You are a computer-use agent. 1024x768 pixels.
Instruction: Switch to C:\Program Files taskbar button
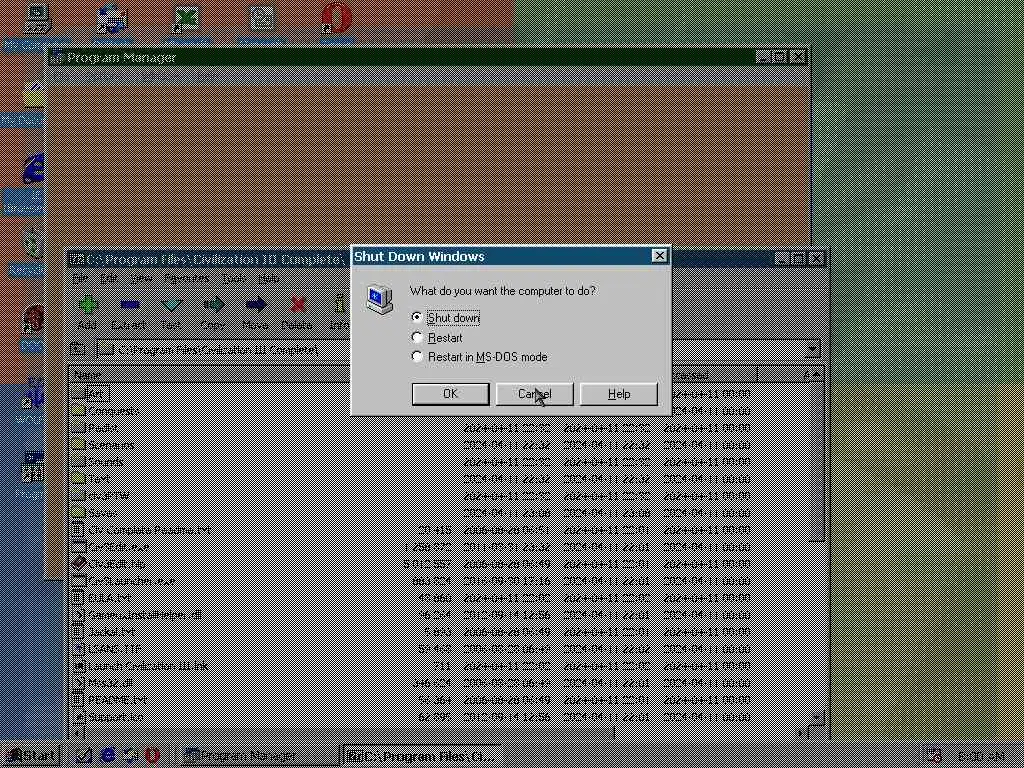pyautogui.click(x=423, y=756)
